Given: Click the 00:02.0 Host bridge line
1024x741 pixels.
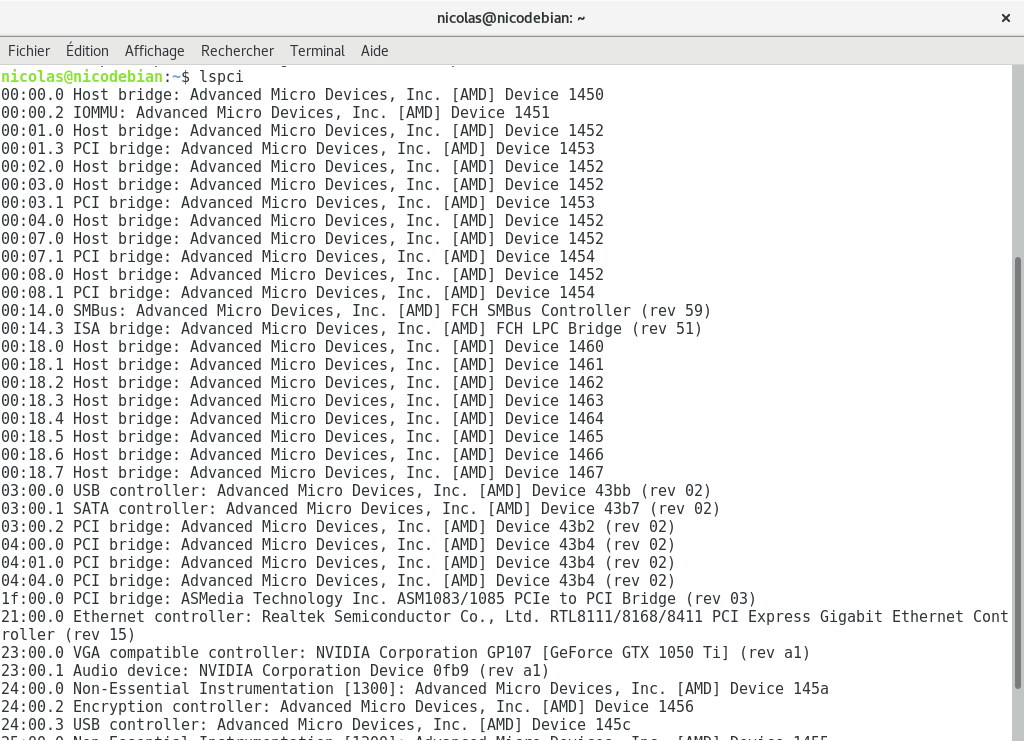Looking at the screenshot, I should tap(302, 166).
